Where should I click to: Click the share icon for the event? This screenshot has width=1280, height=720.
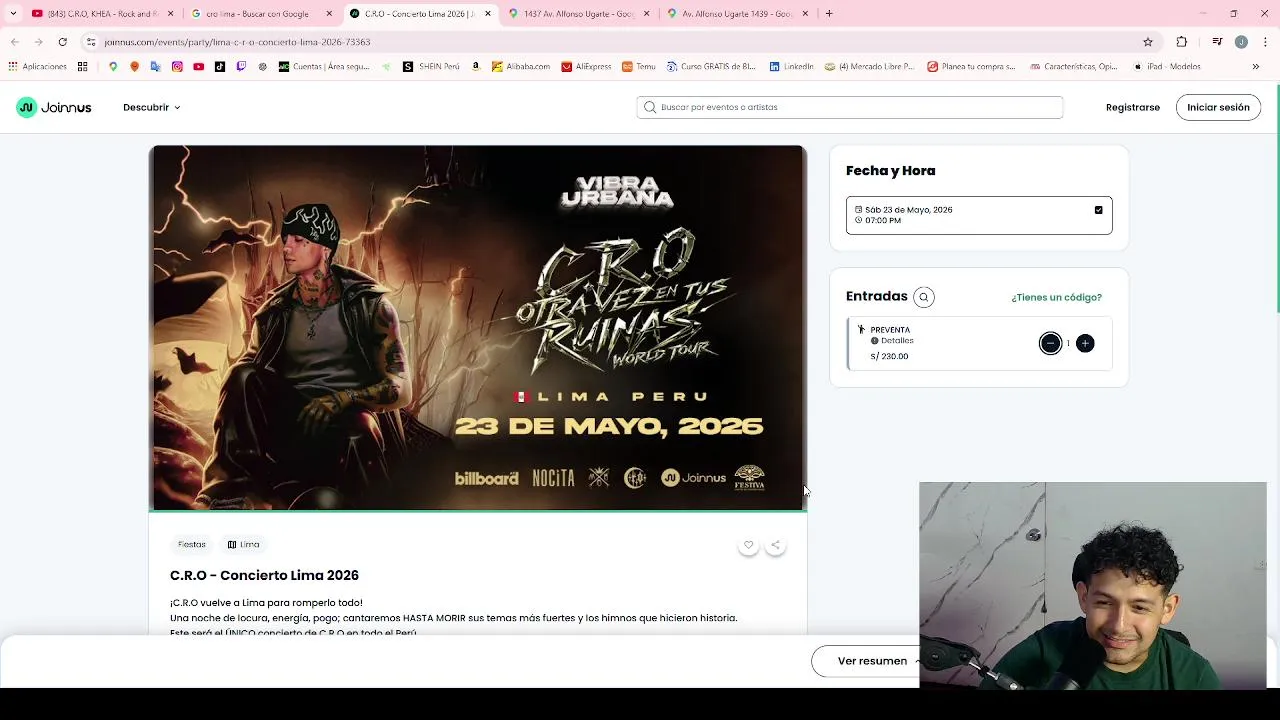coord(775,545)
